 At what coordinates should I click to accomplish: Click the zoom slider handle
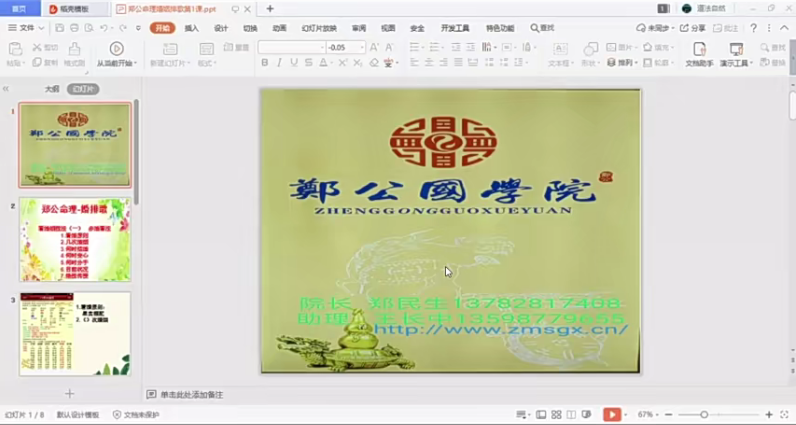[704, 415]
